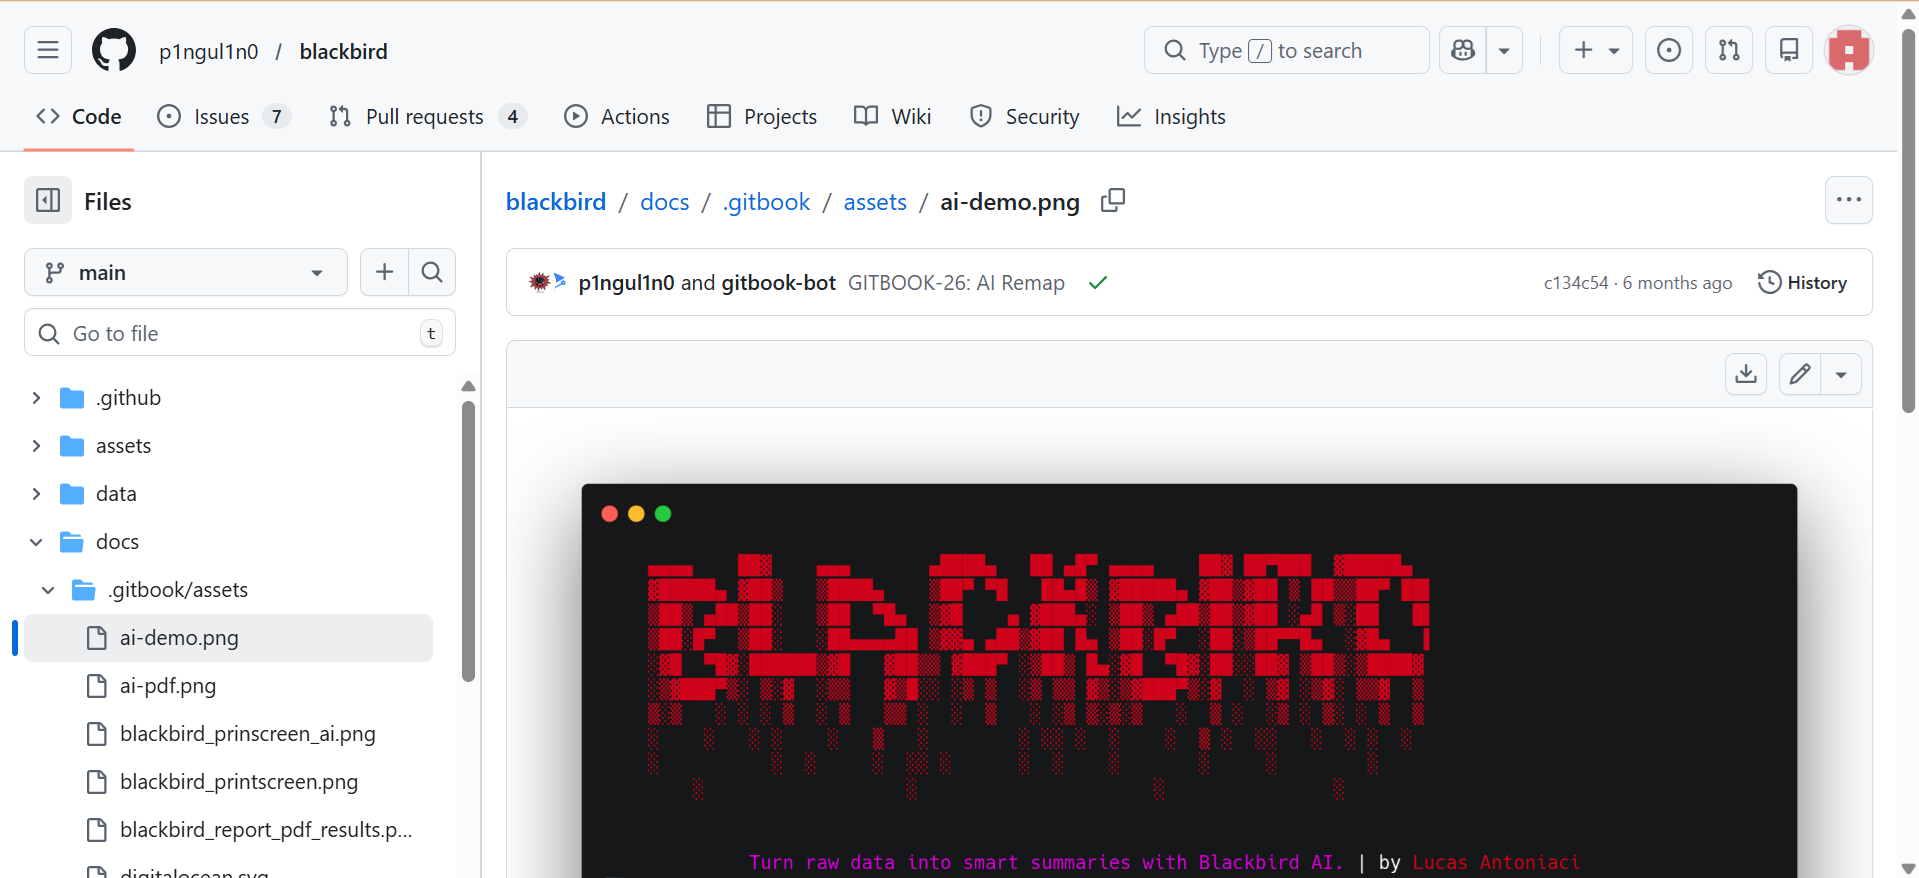Switch to the Actions tab
Viewport: 1919px width, 878px height.
[617, 117]
